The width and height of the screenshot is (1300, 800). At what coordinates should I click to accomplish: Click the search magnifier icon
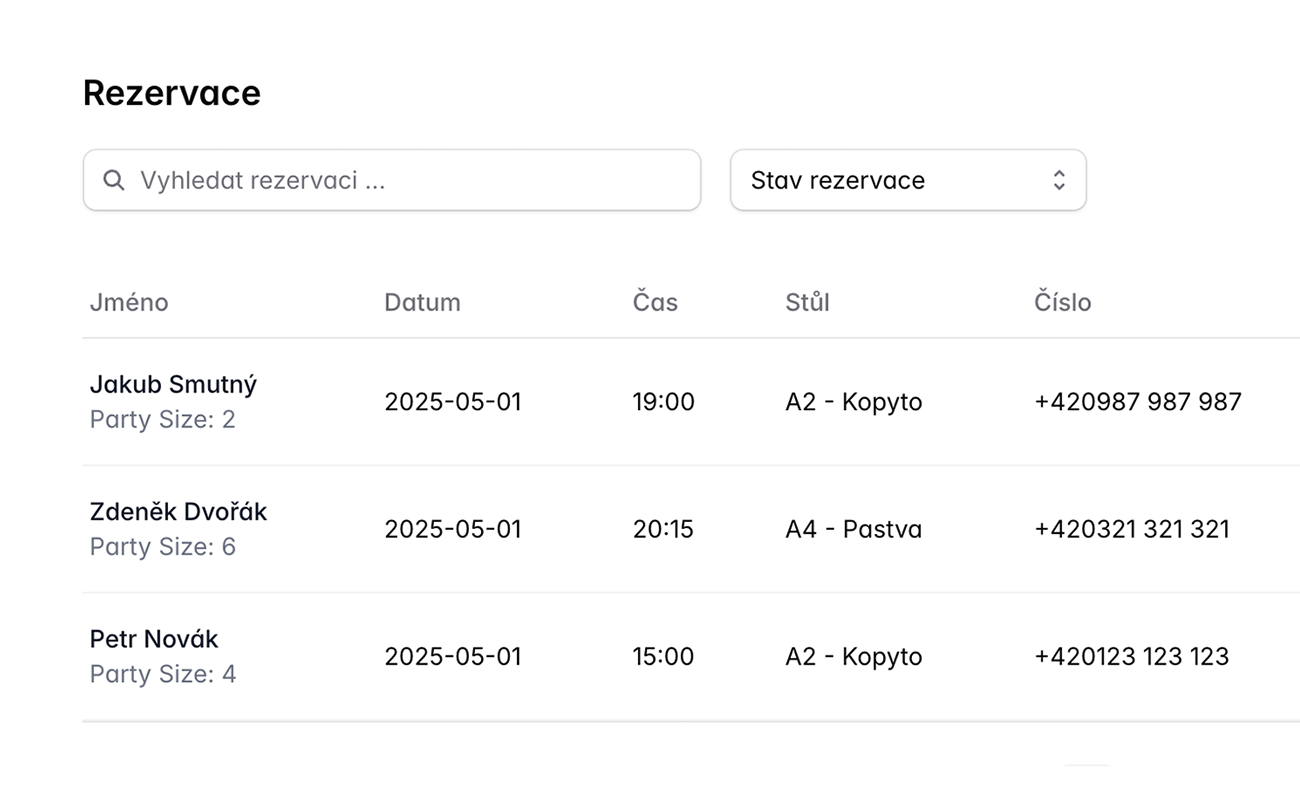pos(114,180)
